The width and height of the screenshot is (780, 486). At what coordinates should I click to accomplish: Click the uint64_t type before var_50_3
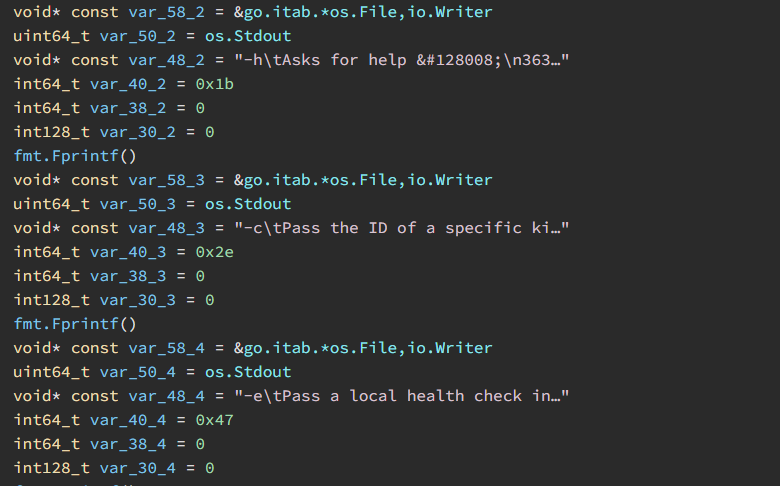coord(51,204)
